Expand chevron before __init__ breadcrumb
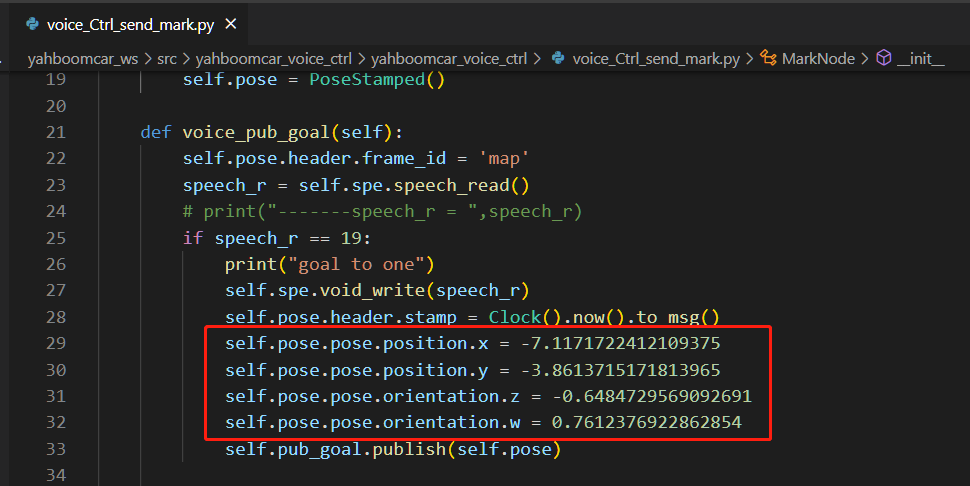The image size is (970, 486). point(865,59)
